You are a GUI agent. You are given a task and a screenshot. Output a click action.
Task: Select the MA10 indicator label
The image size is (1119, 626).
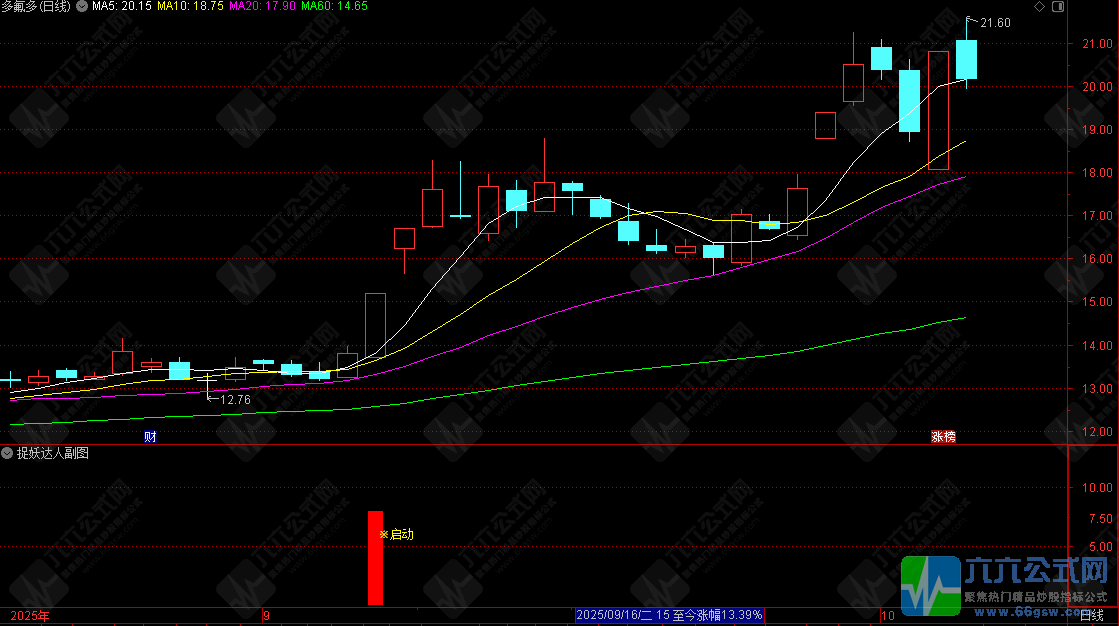coord(190,6)
